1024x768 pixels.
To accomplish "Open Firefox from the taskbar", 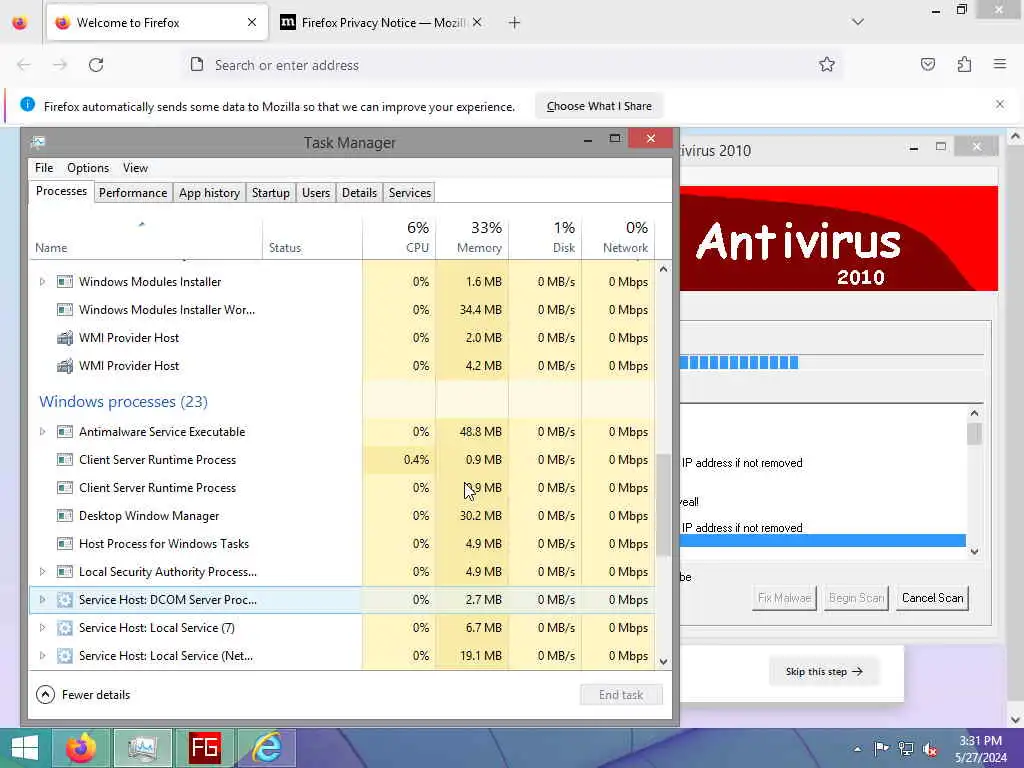I will 81,748.
